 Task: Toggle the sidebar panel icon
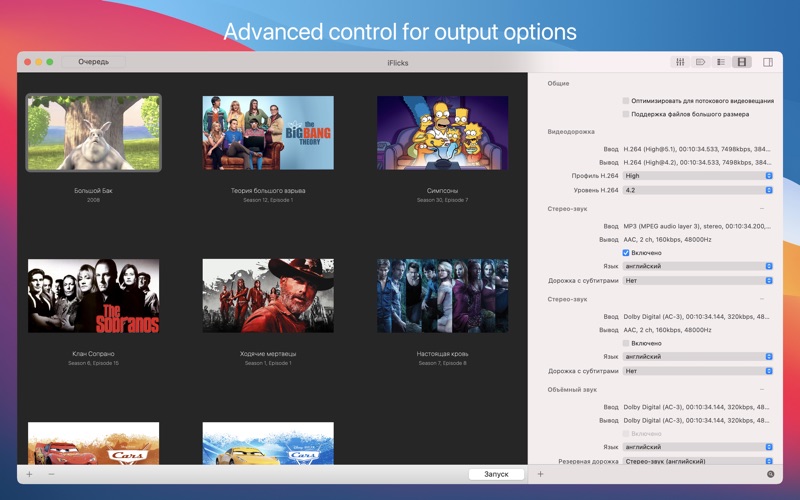coord(768,62)
